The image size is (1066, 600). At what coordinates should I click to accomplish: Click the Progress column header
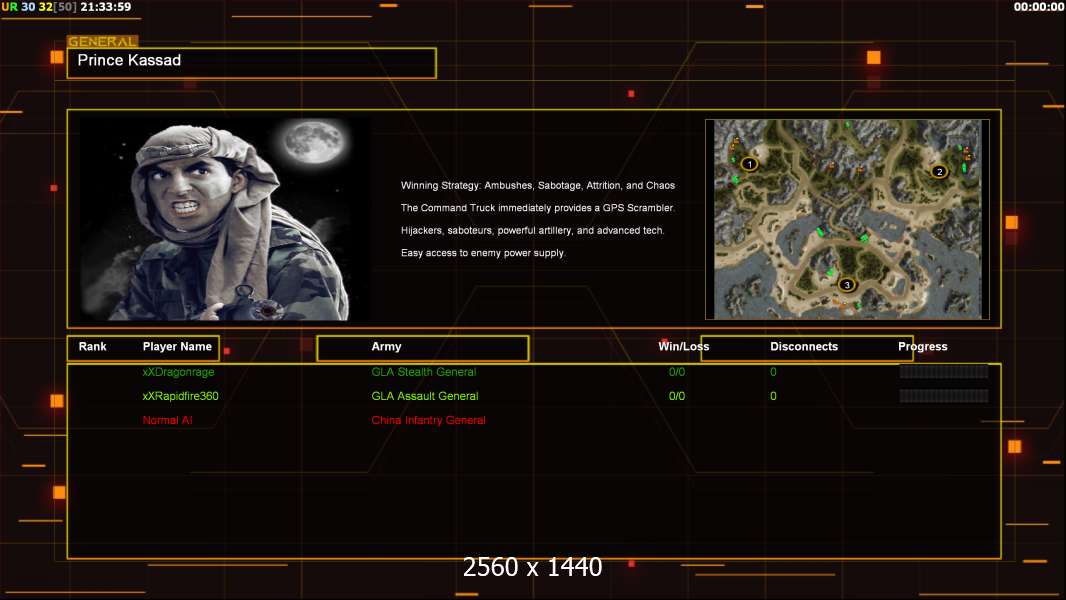coord(922,347)
